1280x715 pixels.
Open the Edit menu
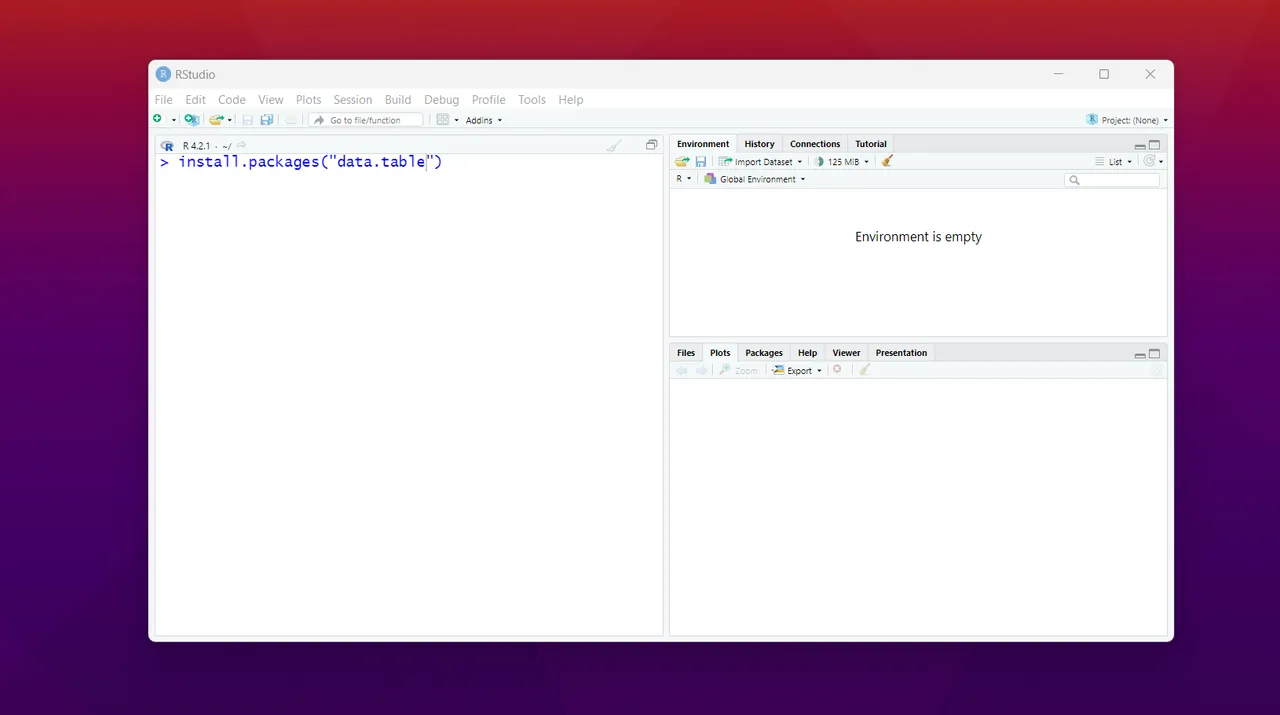coord(195,100)
